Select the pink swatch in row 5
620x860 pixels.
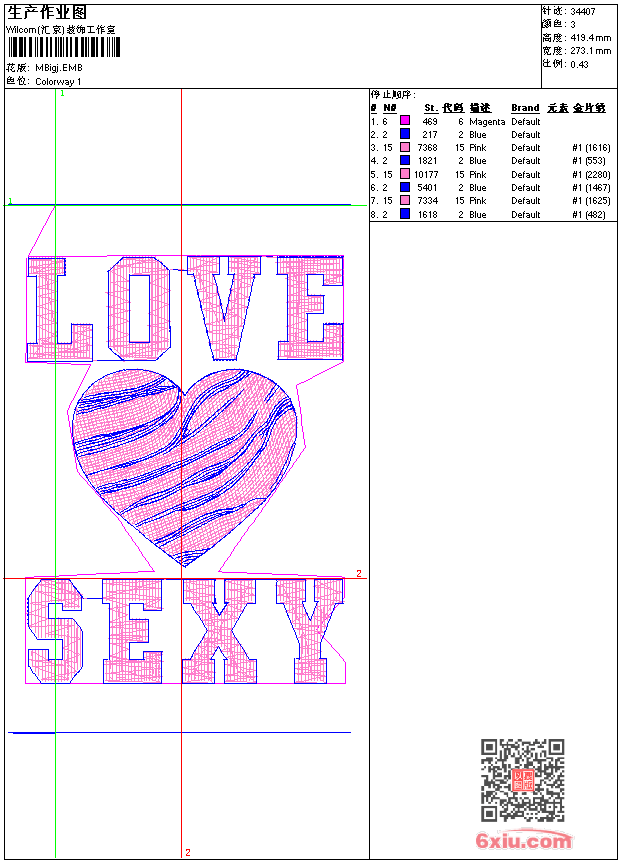[x=405, y=174]
